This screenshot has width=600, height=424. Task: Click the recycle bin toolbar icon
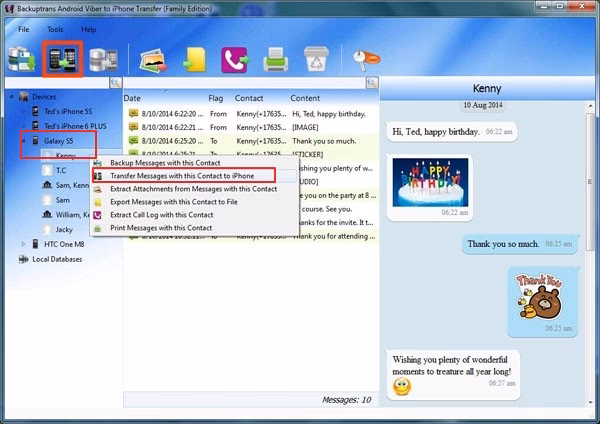(x=317, y=60)
